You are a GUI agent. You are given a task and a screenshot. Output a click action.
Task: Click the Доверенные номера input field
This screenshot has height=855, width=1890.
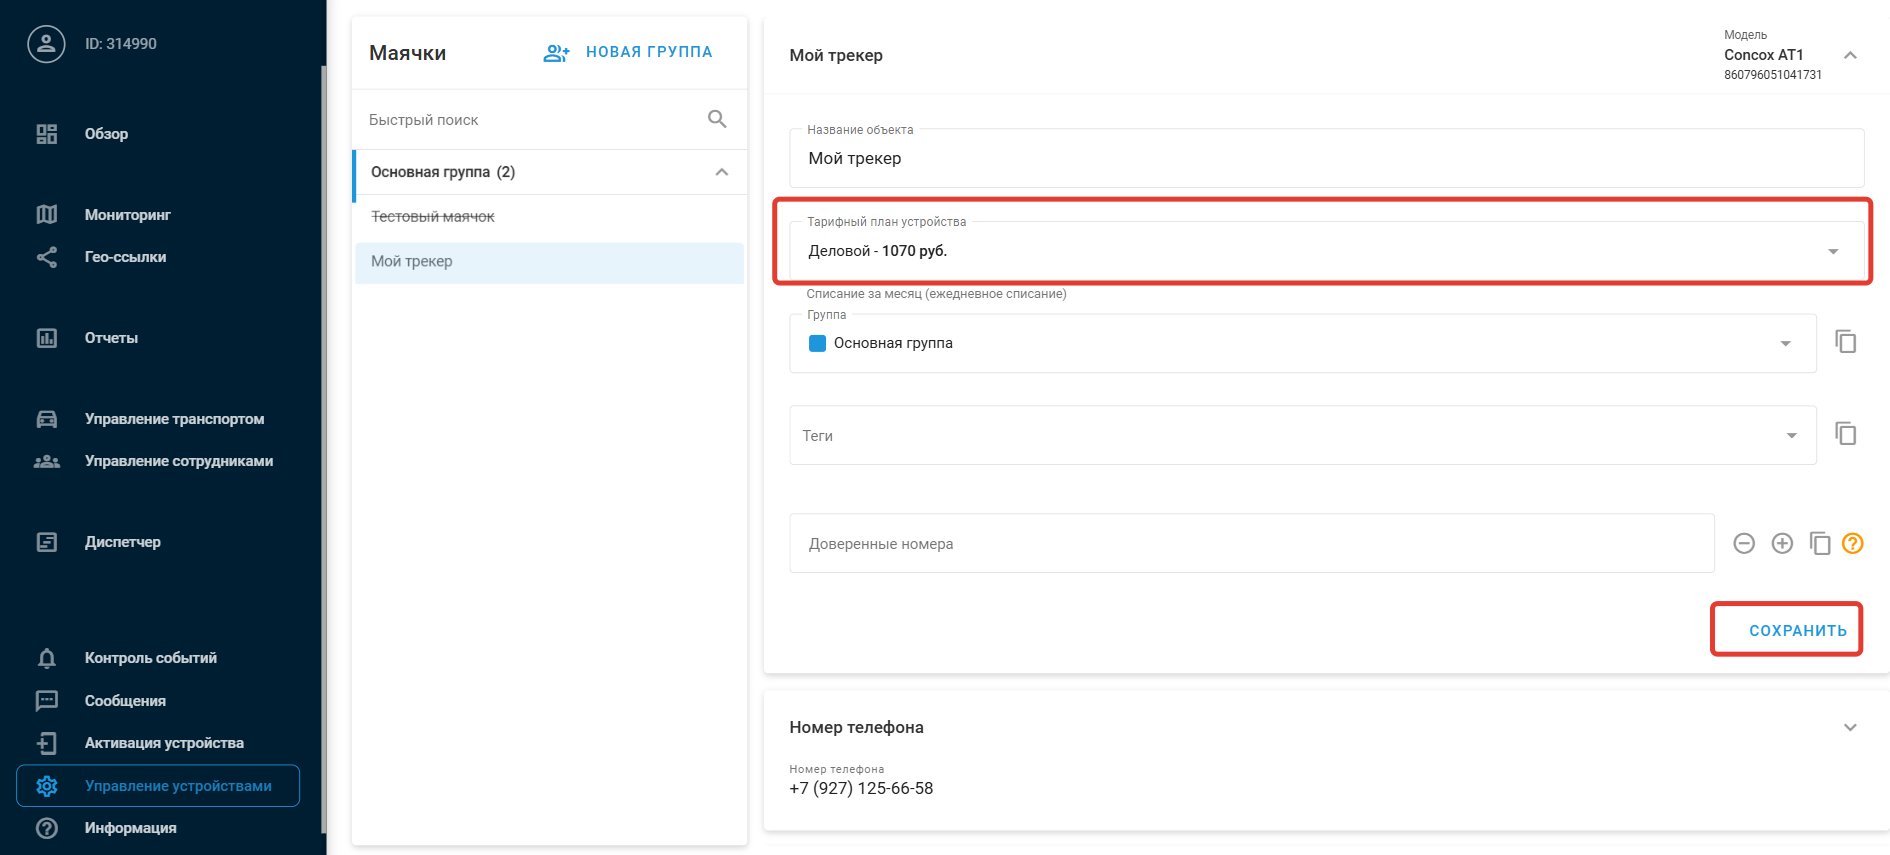(1250, 544)
